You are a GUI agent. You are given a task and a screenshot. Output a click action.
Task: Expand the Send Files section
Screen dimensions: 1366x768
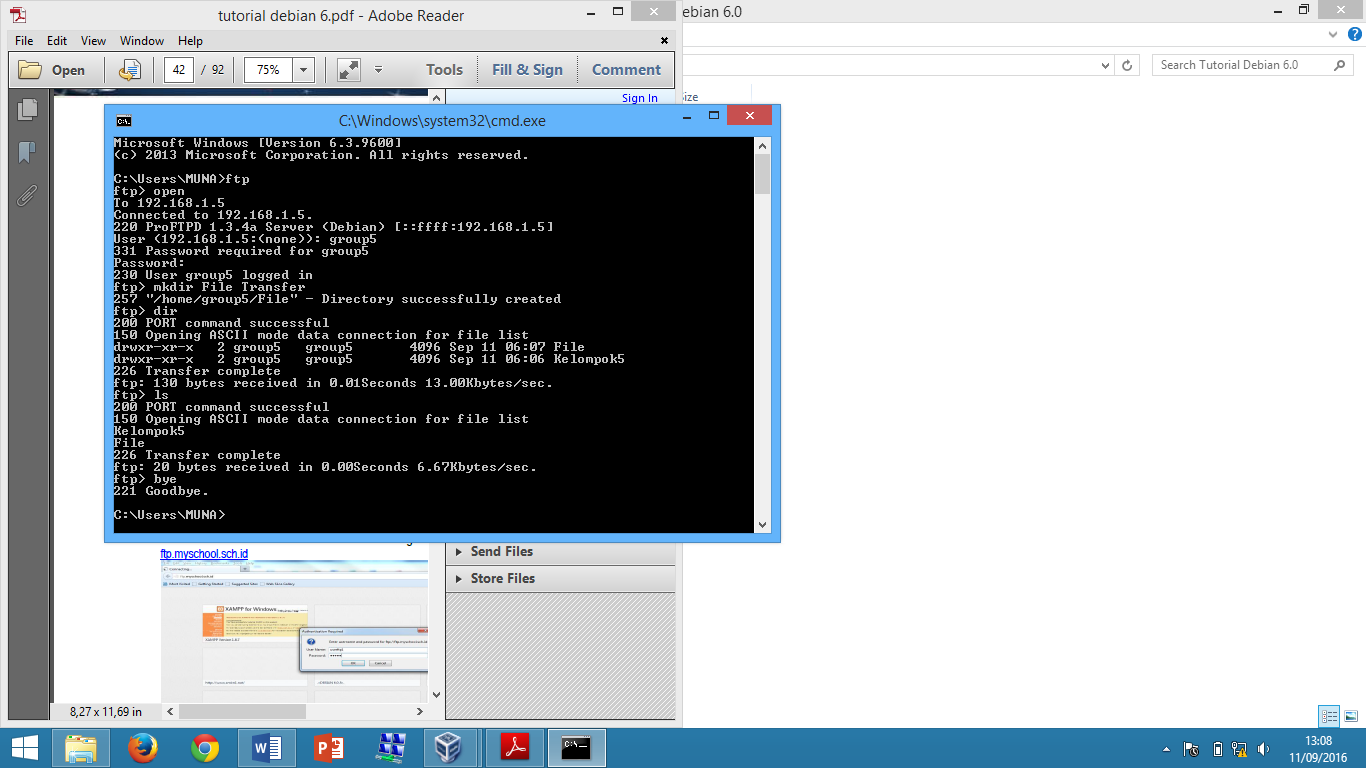pos(560,551)
